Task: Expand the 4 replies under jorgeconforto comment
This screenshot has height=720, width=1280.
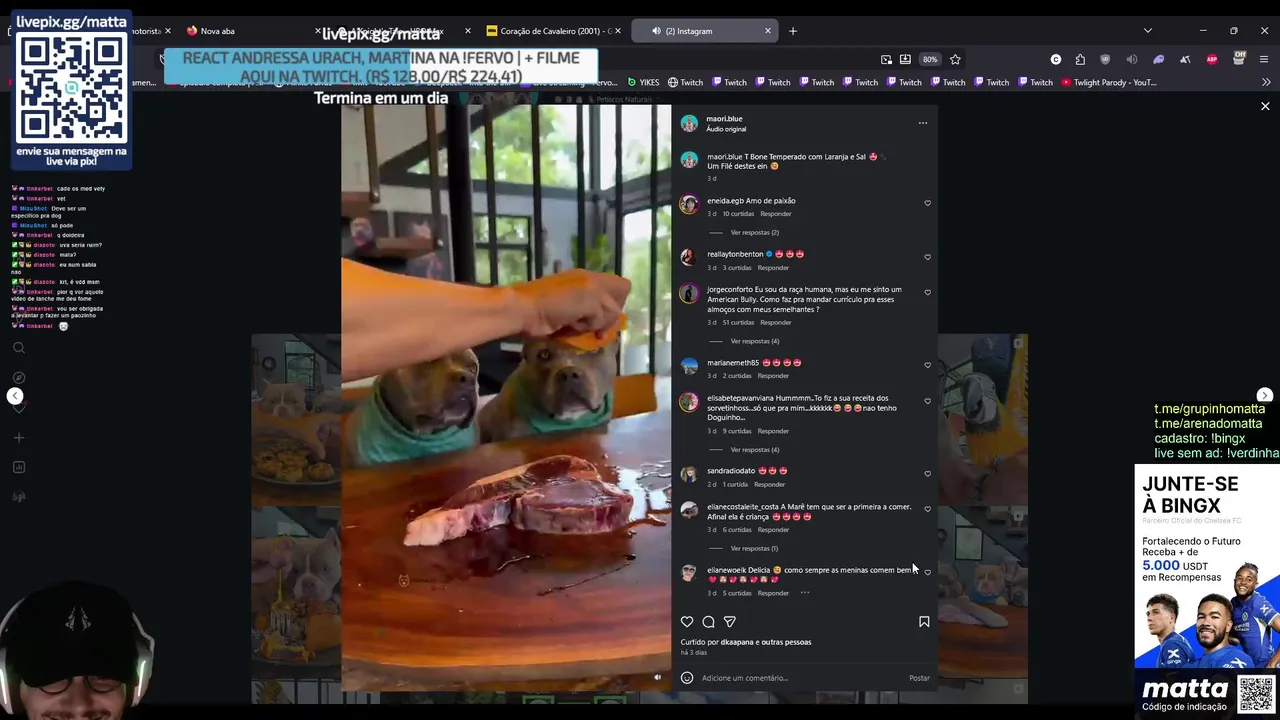Action: (x=754, y=341)
